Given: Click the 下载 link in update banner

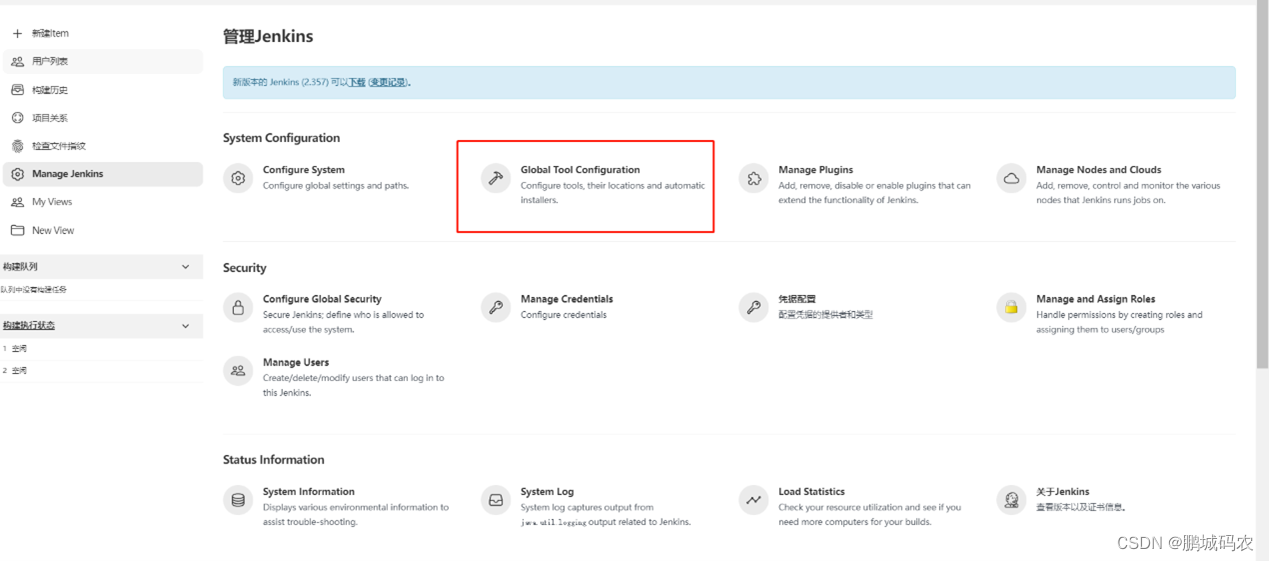Looking at the screenshot, I should [356, 82].
